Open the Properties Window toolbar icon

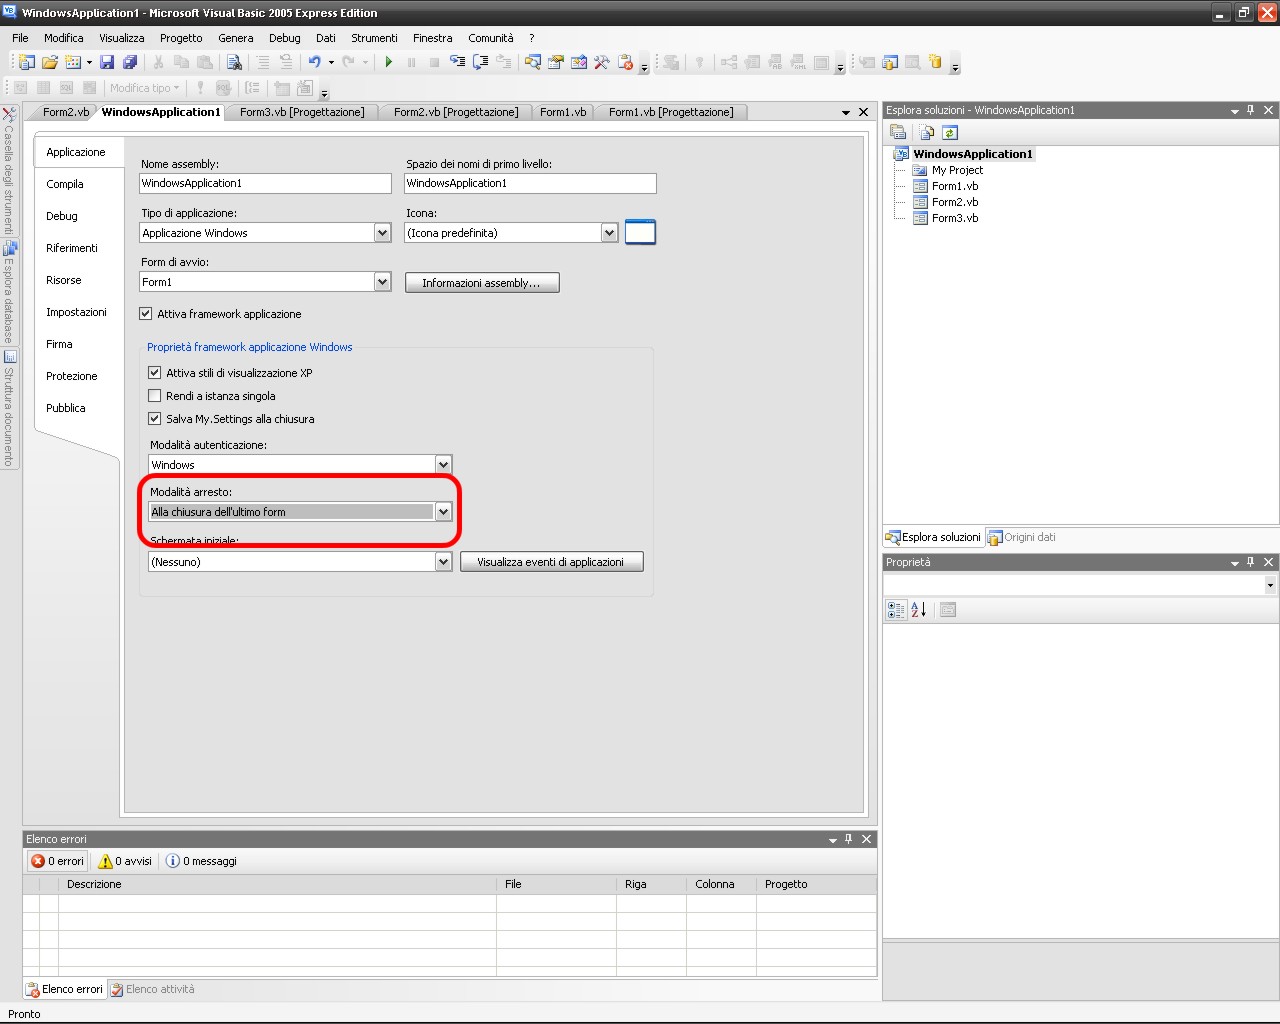click(x=555, y=62)
